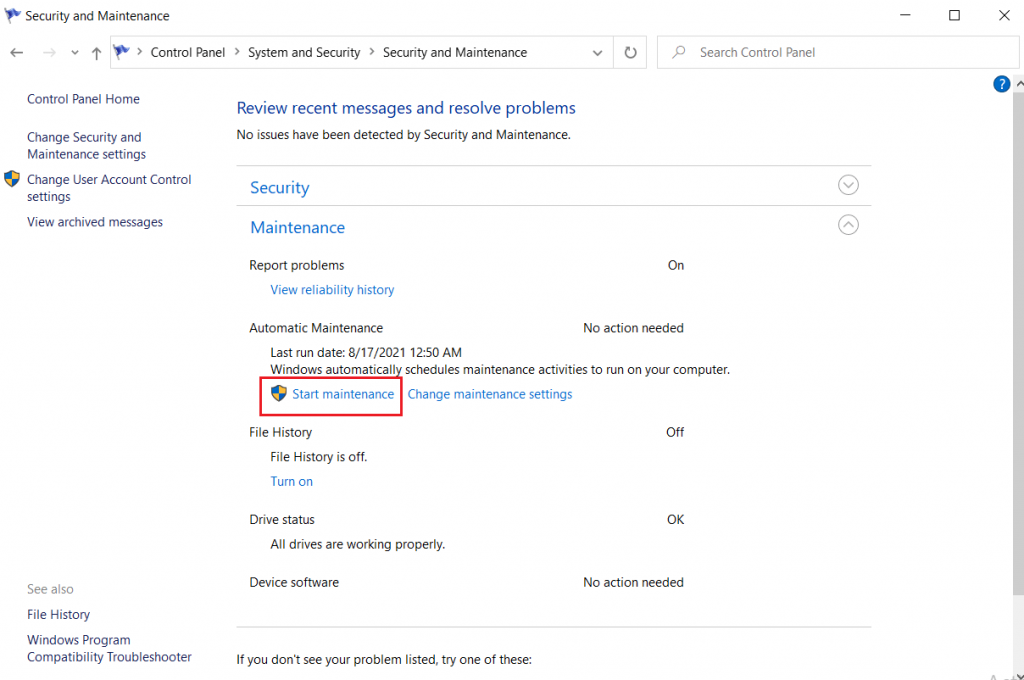The width and height of the screenshot is (1024, 680).
Task: Go up one level with the up arrow
Action: click(x=97, y=53)
